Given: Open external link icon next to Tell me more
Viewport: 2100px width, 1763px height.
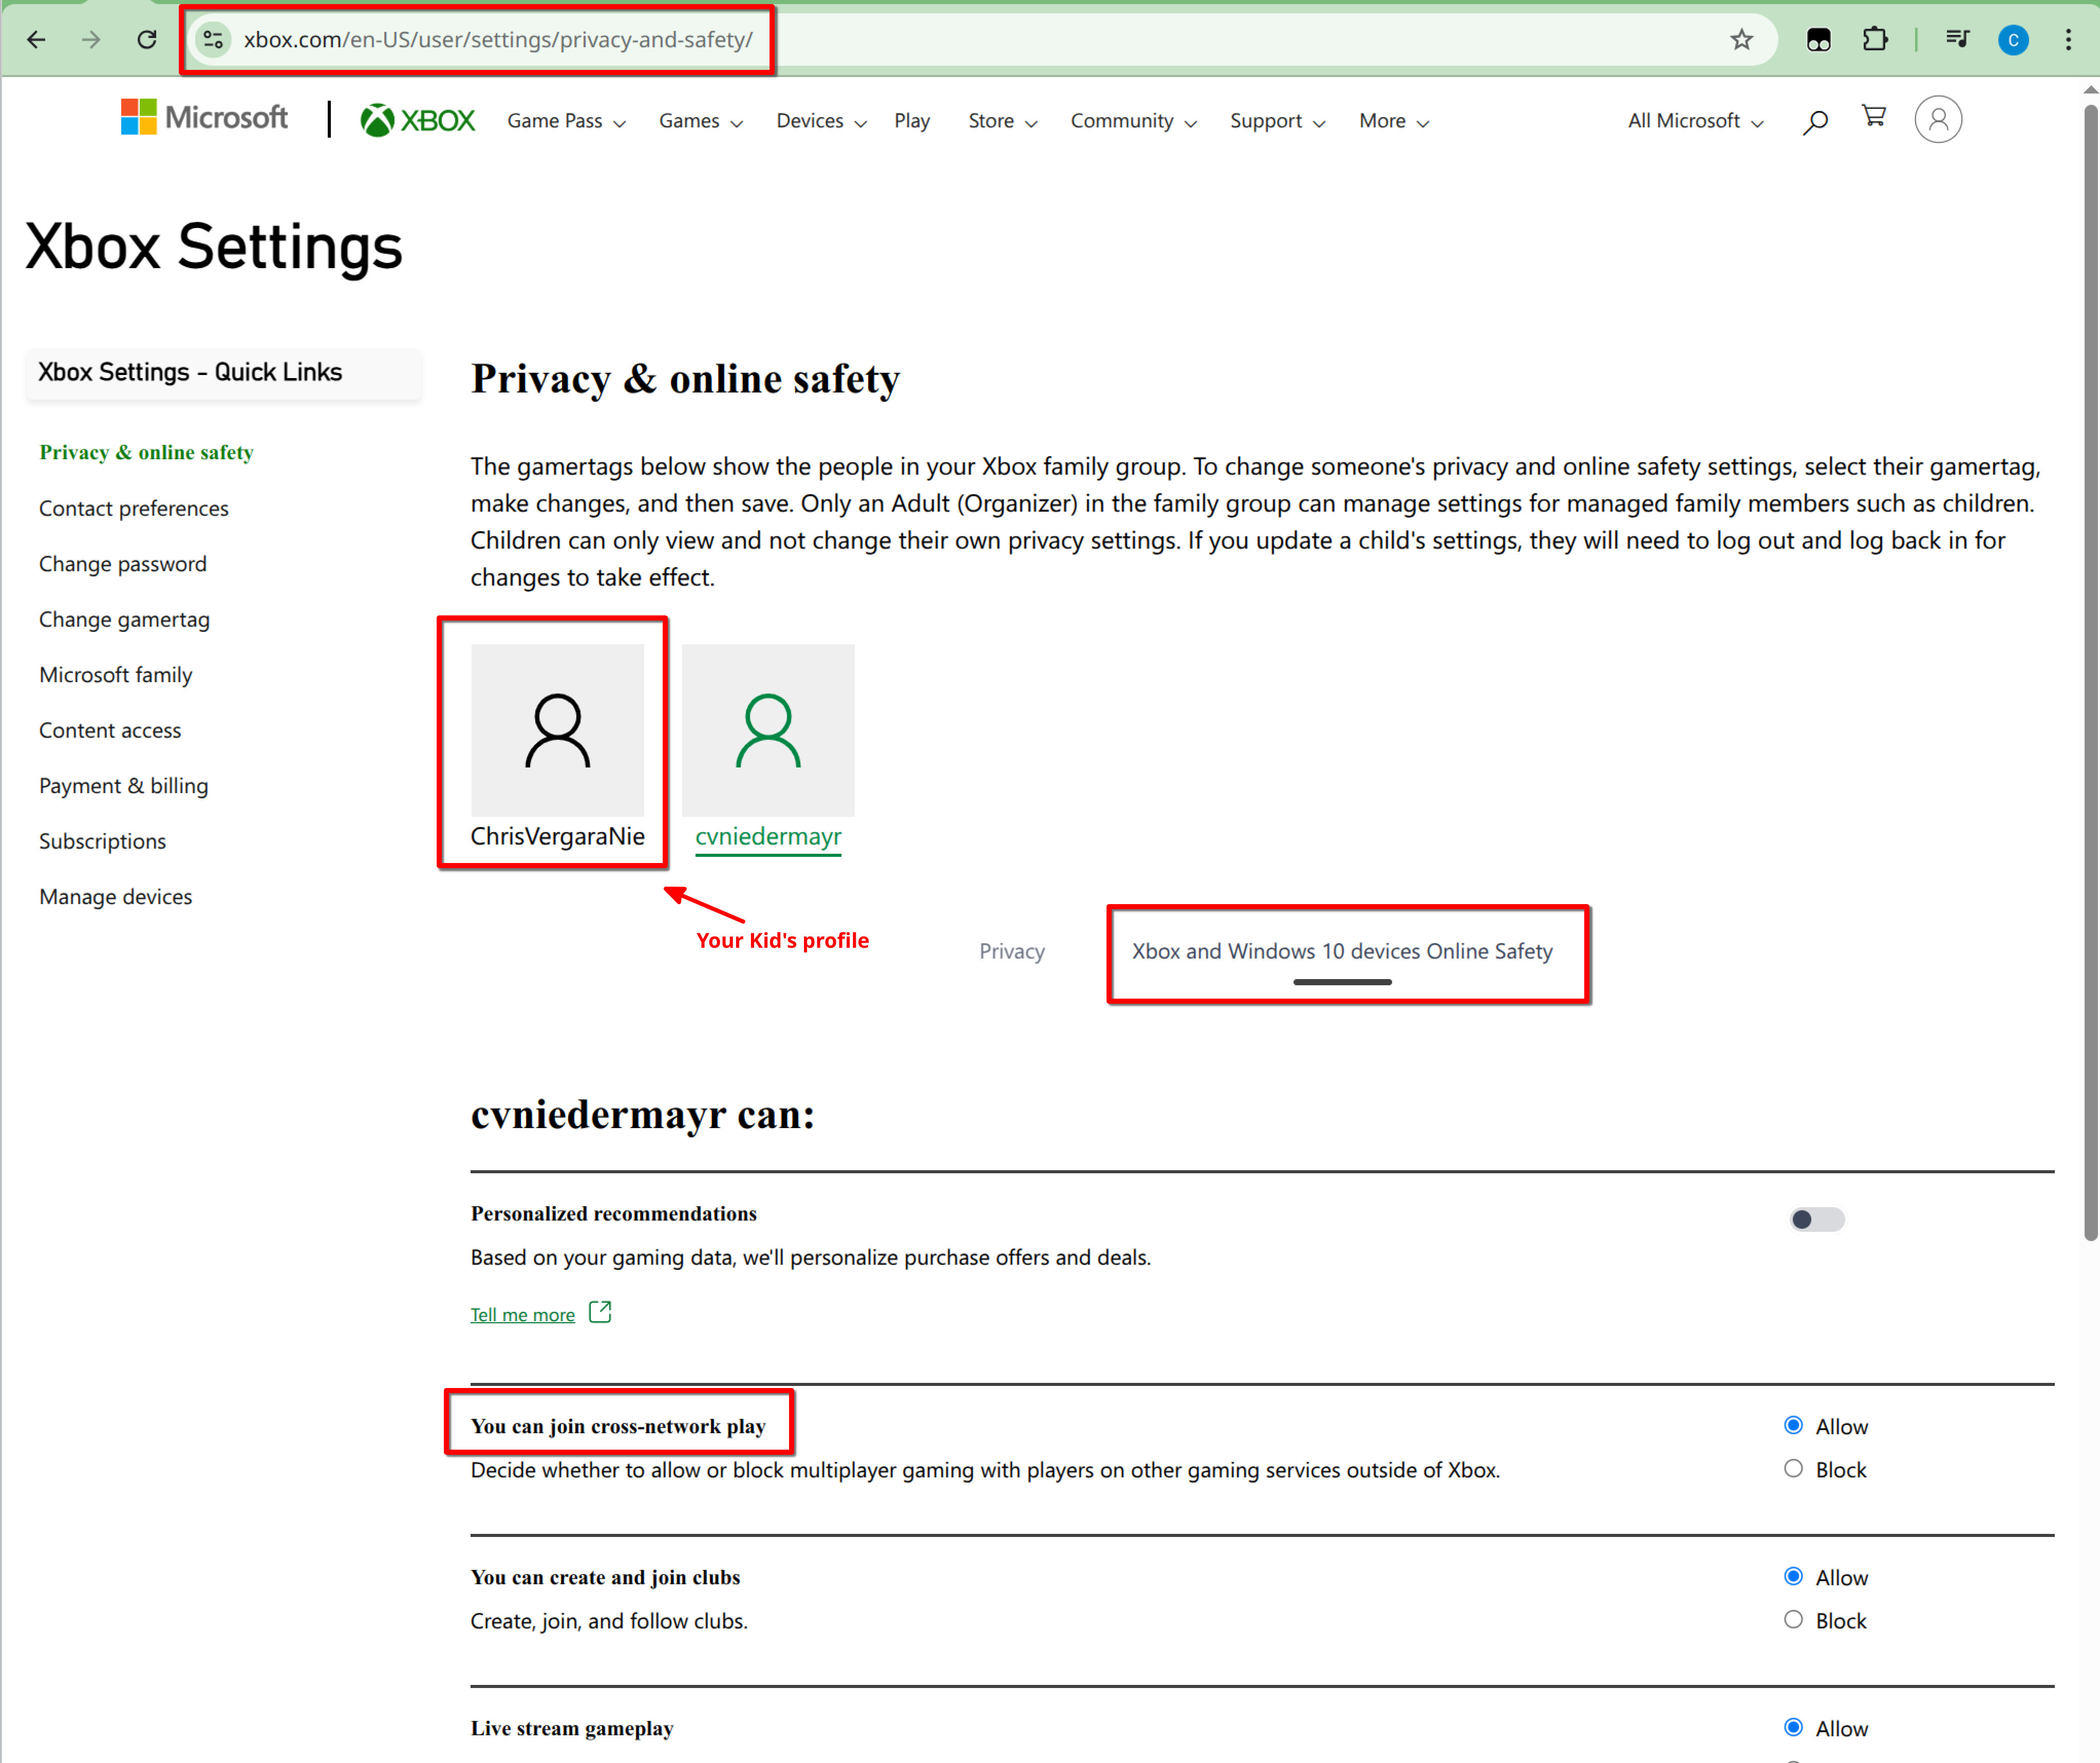Looking at the screenshot, I should click(600, 1311).
